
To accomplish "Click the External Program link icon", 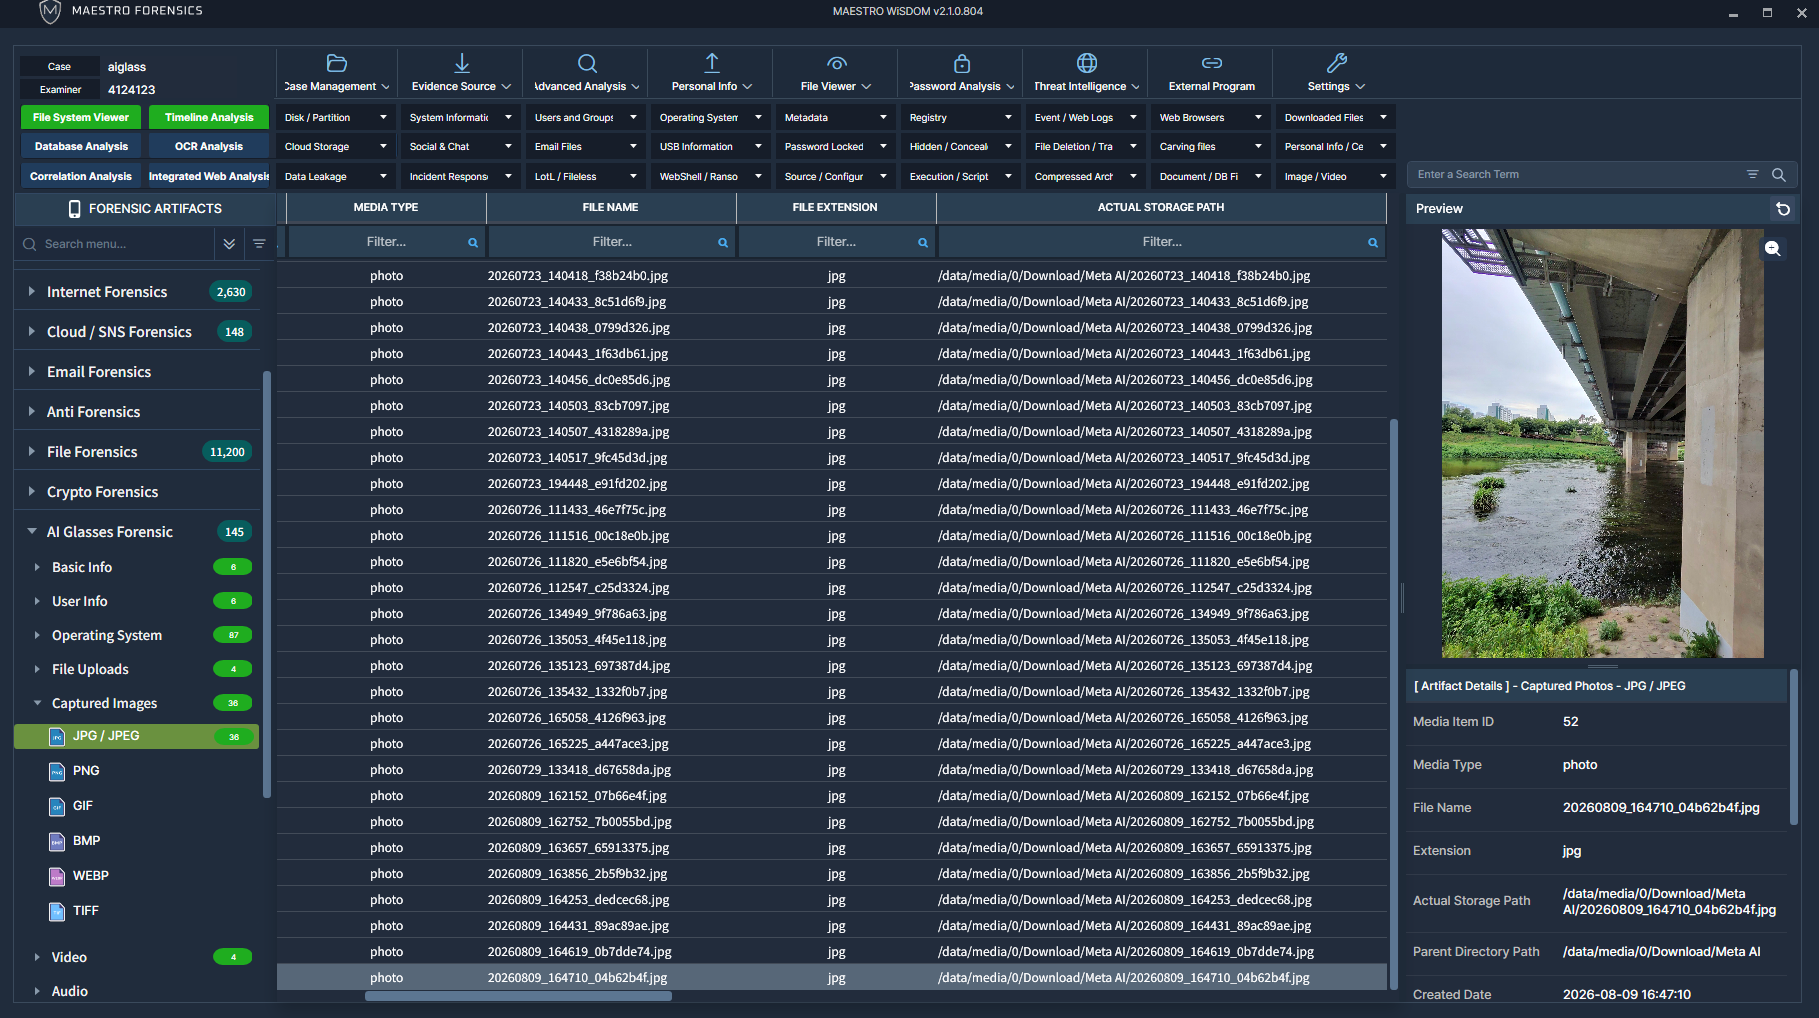I will 1212,64.
